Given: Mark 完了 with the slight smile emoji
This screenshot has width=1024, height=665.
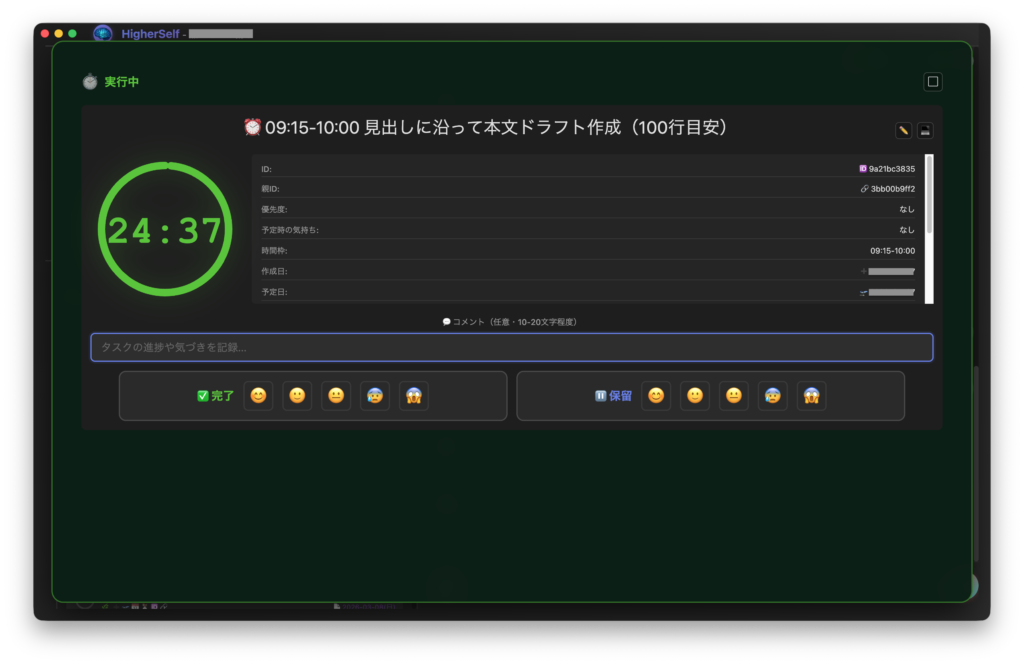Looking at the screenshot, I should (x=297, y=396).
